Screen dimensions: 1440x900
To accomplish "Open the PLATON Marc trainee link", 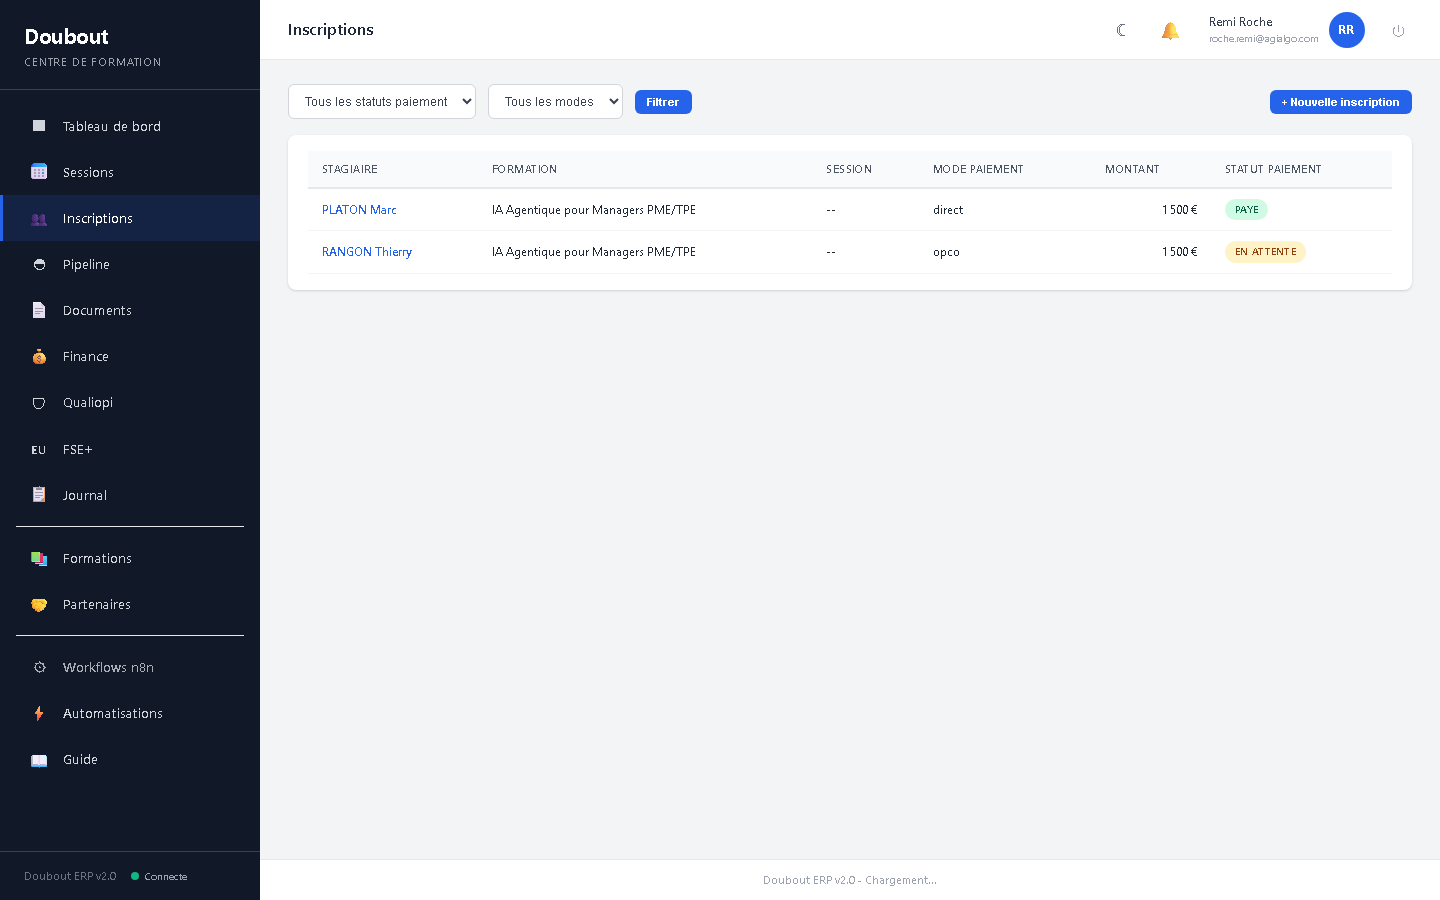I will pos(359,210).
